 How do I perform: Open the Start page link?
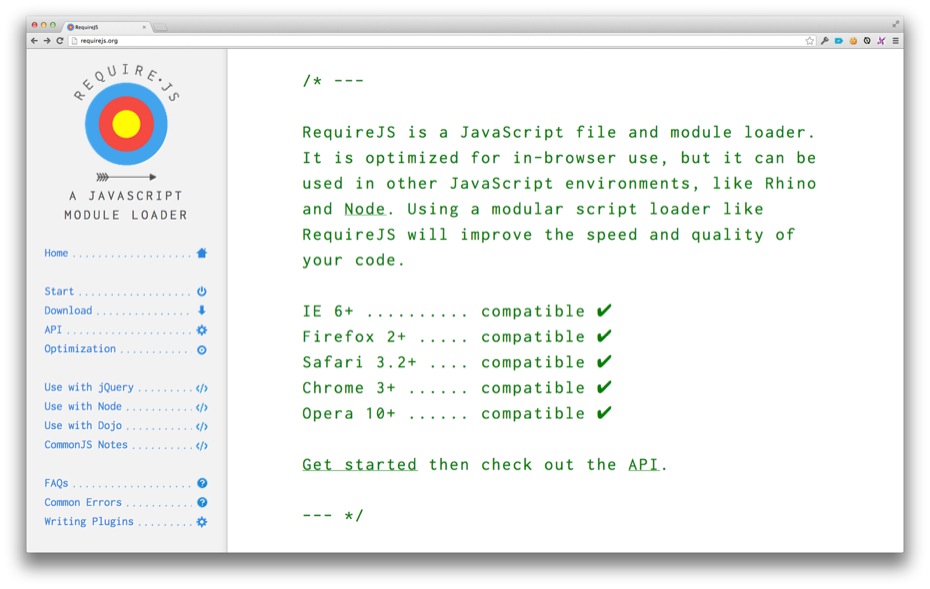[x=59, y=291]
